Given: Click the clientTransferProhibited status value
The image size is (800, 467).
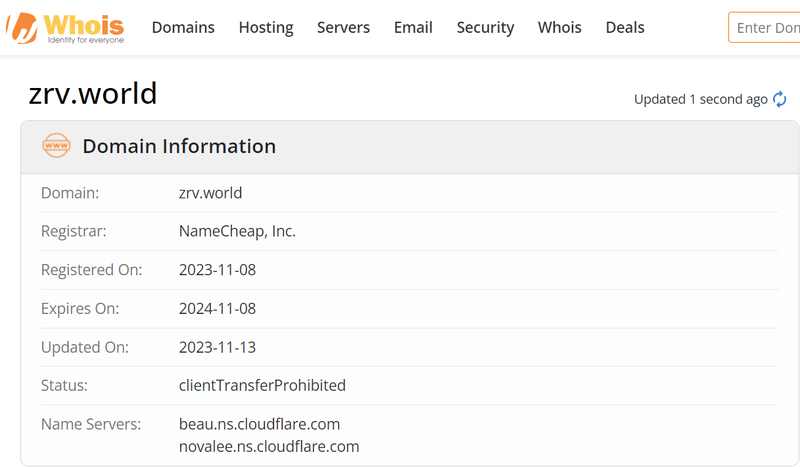Looking at the screenshot, I should 262,385.
